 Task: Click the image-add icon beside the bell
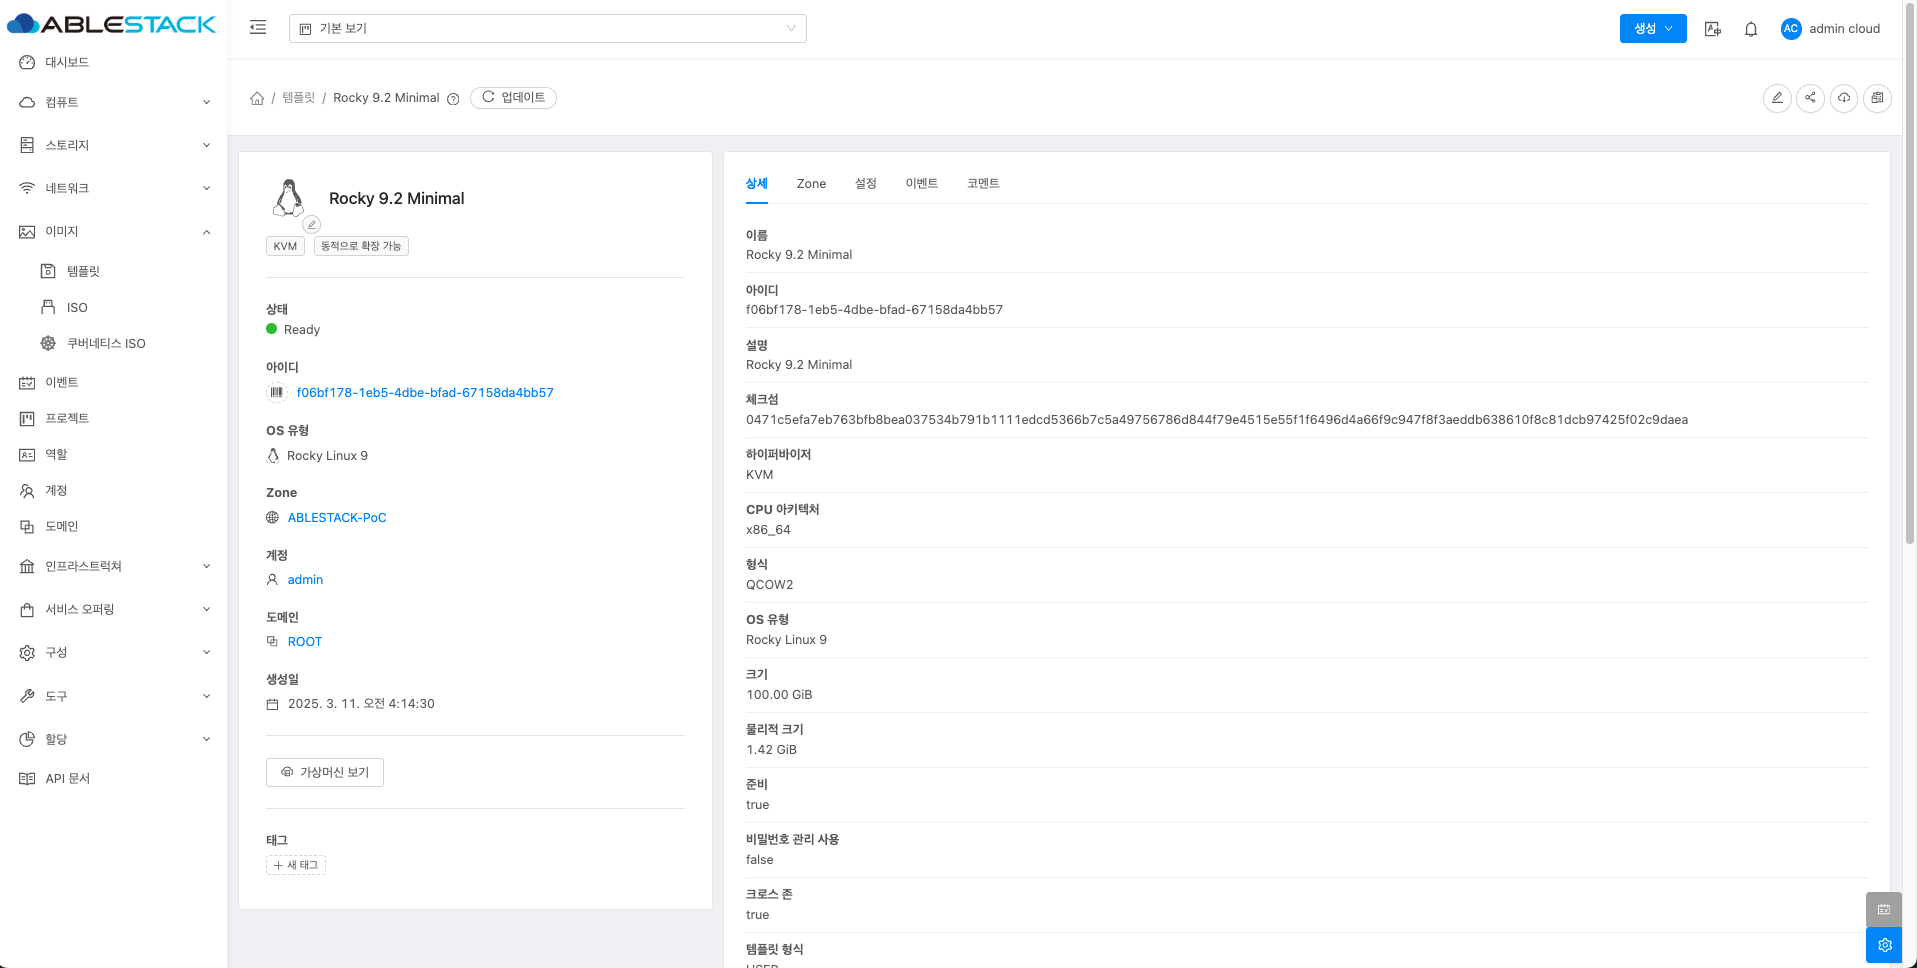(x=1713, y=29)
